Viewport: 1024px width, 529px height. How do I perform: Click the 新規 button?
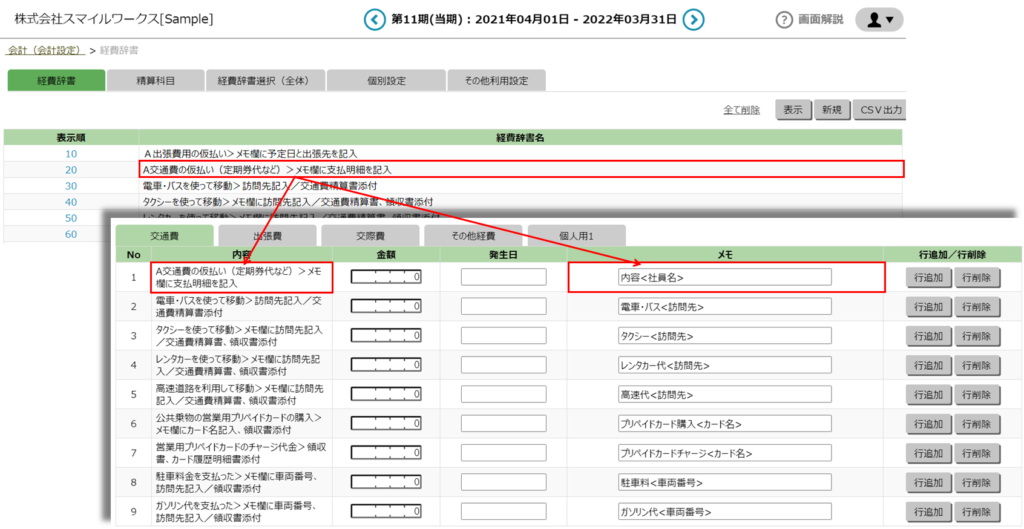coord(831,110)
